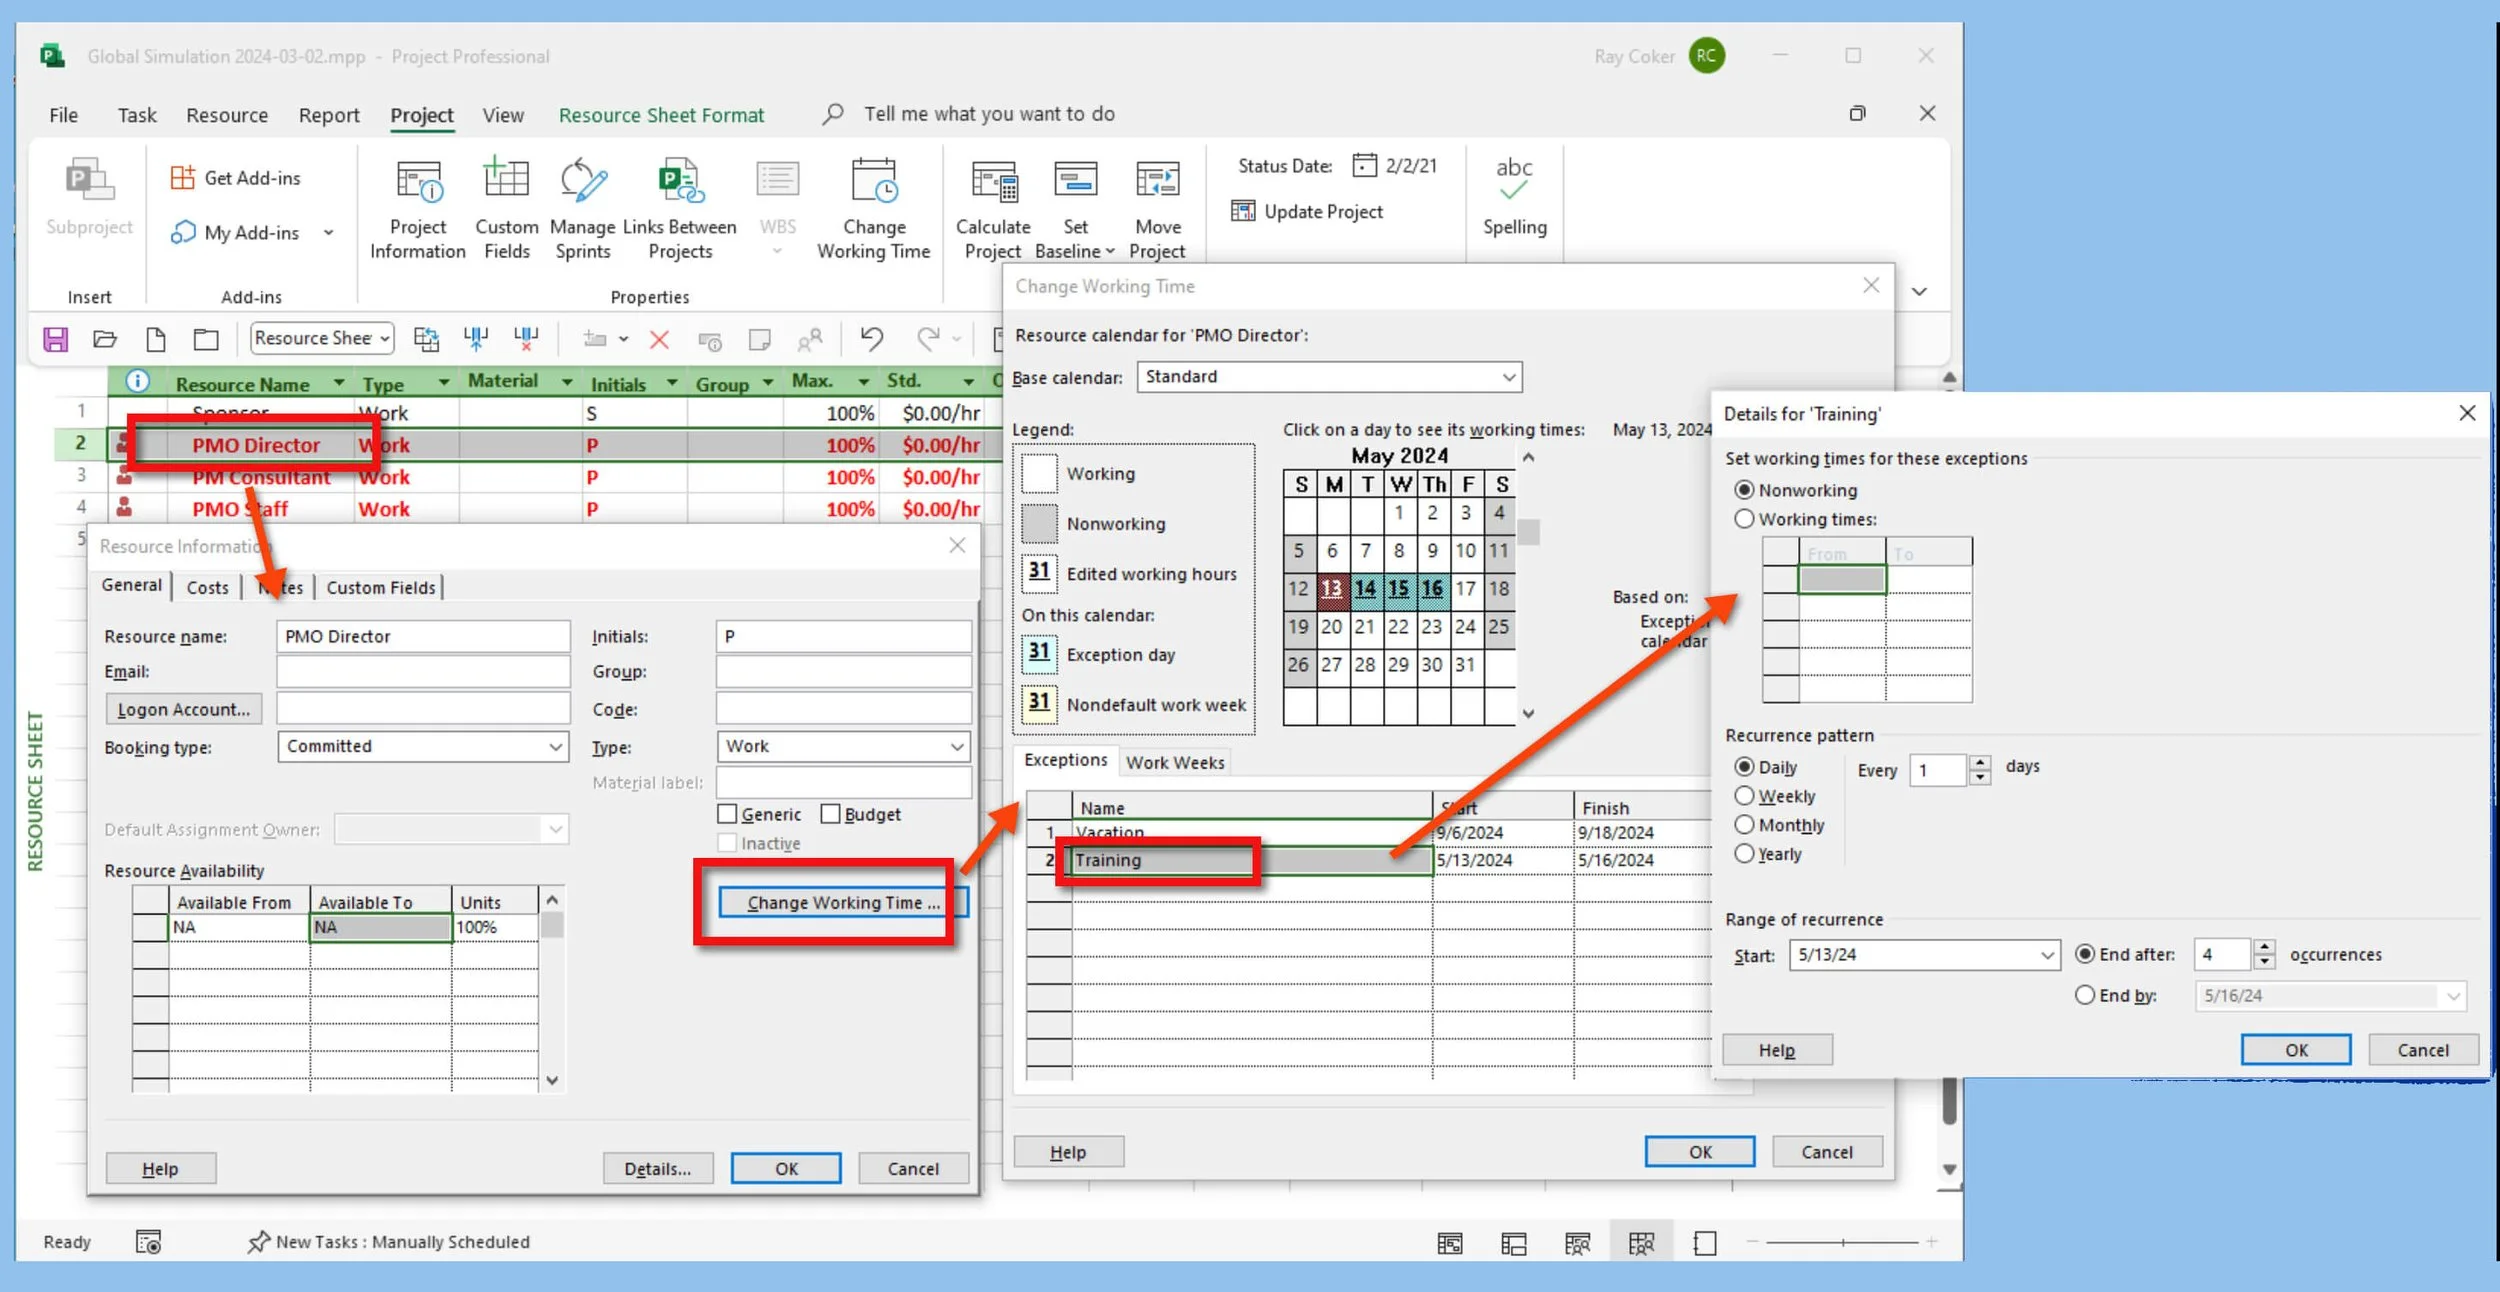Open the Task ribbon tab

pyautogui.click(x=137, y=115)
